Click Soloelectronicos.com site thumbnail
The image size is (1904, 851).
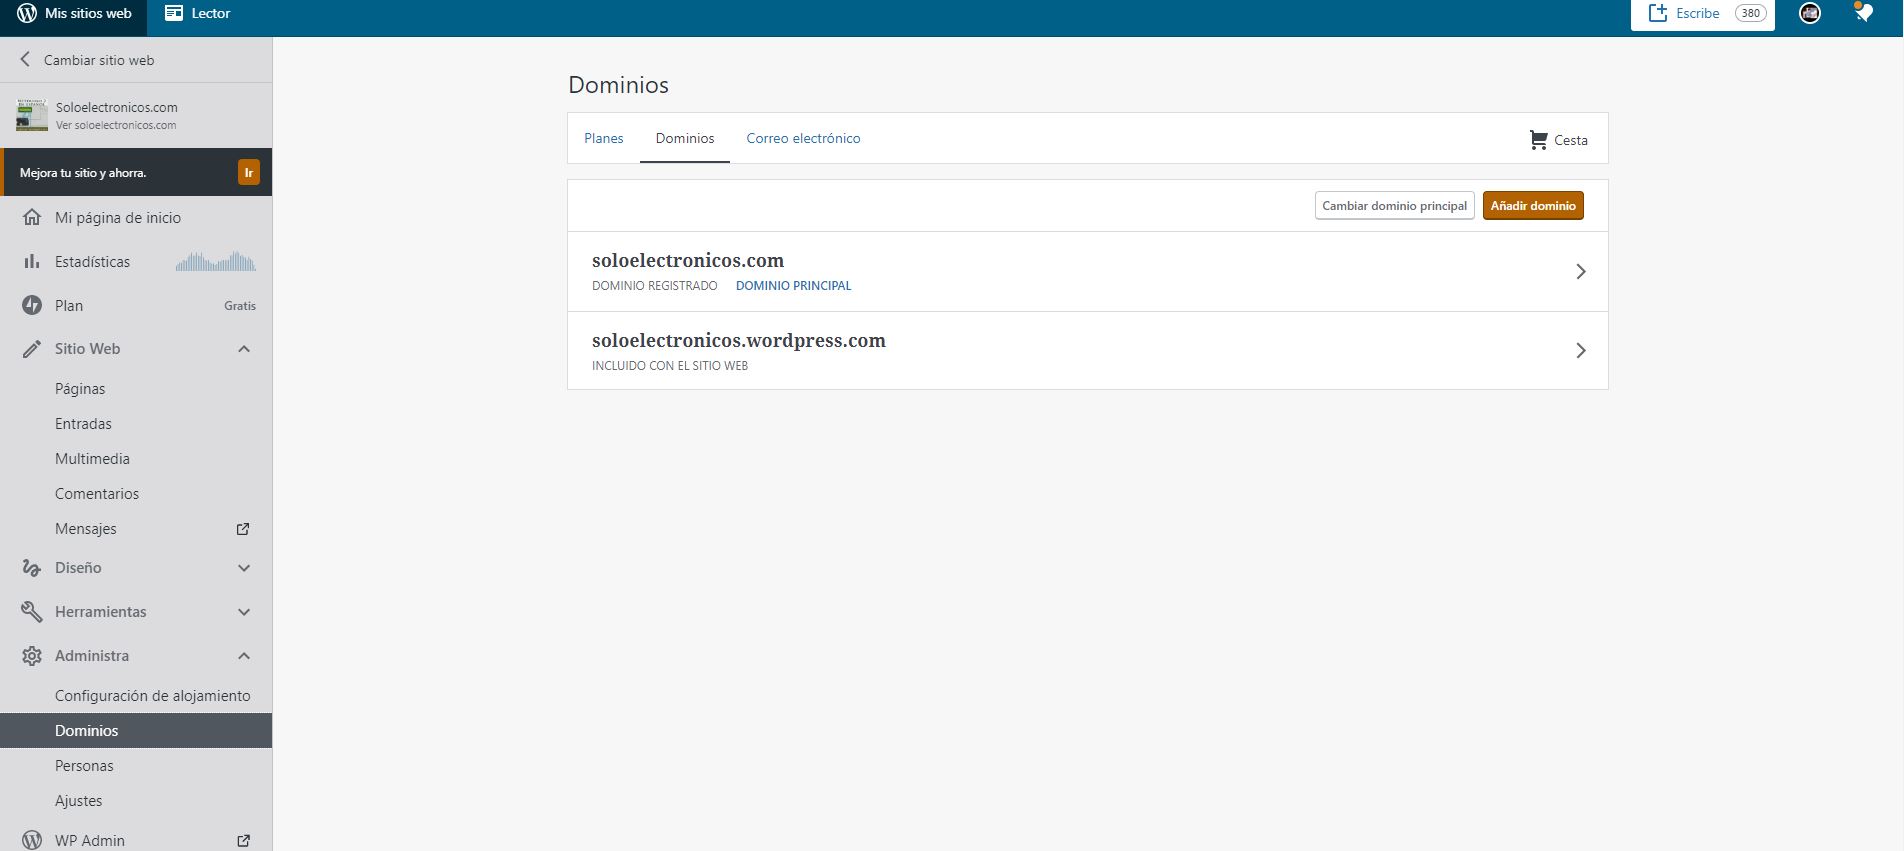pyautogui.click(x=32, y=115)
